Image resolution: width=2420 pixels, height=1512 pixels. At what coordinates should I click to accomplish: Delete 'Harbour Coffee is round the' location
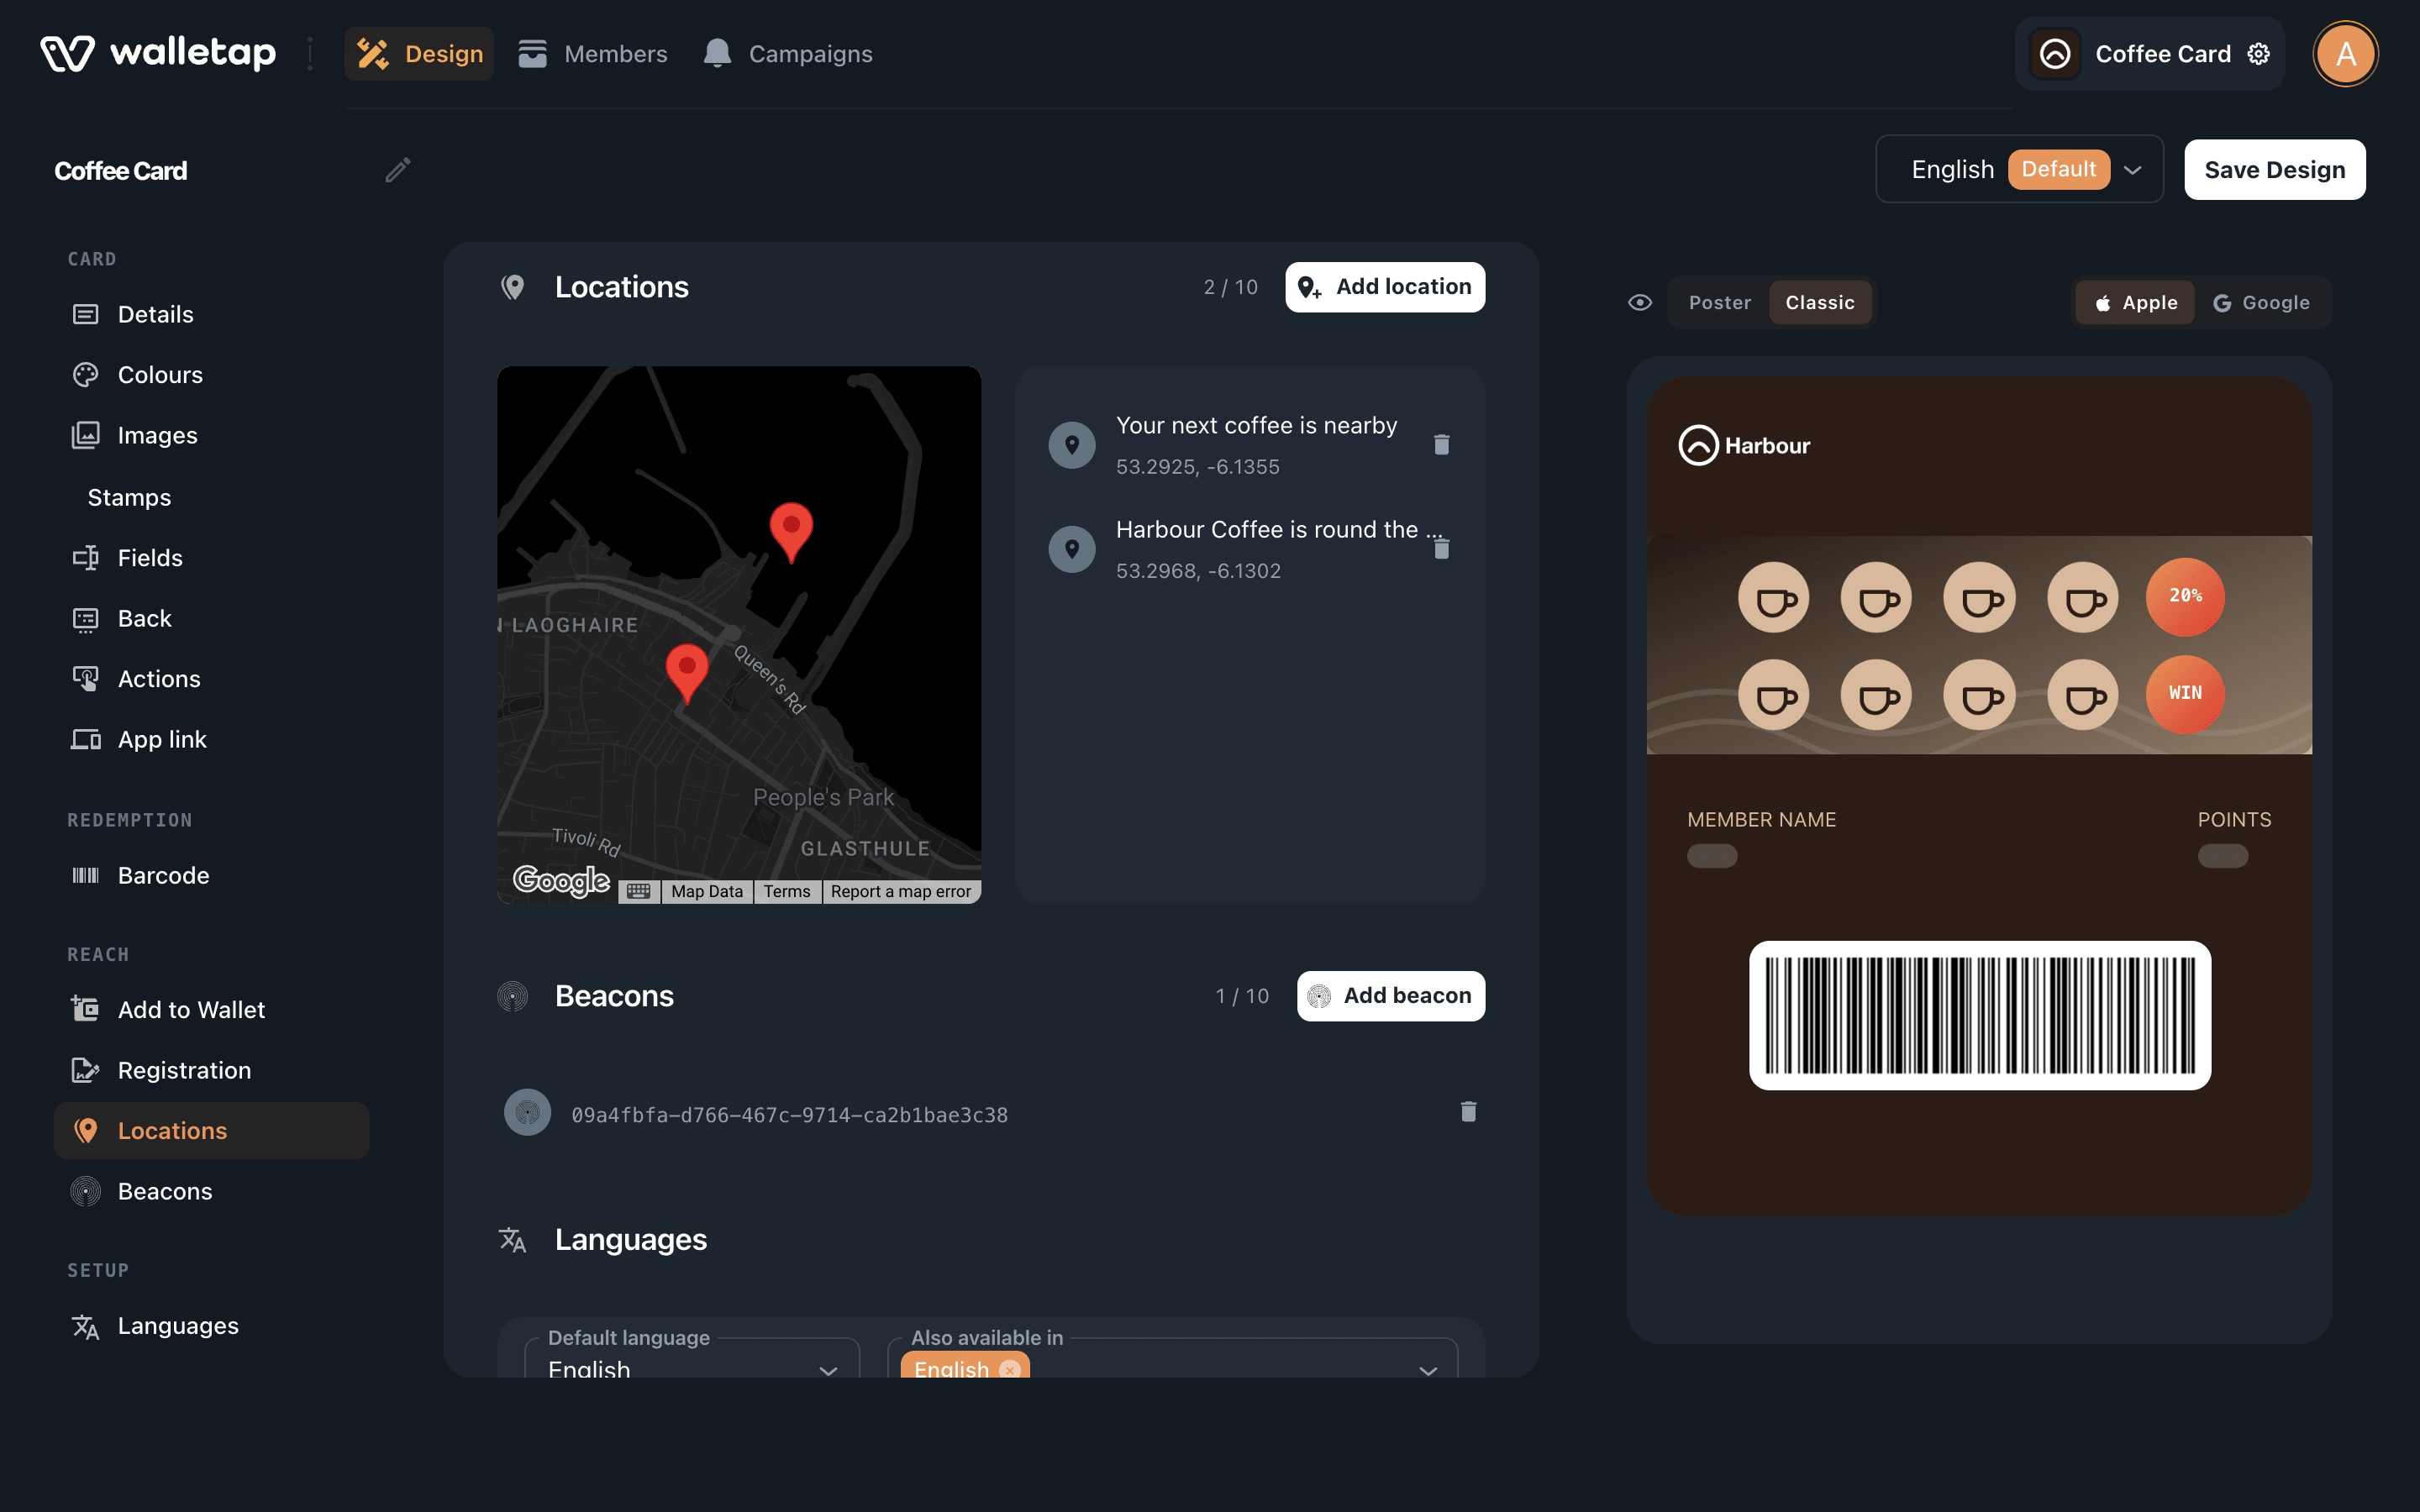(x=1441, y=548)
